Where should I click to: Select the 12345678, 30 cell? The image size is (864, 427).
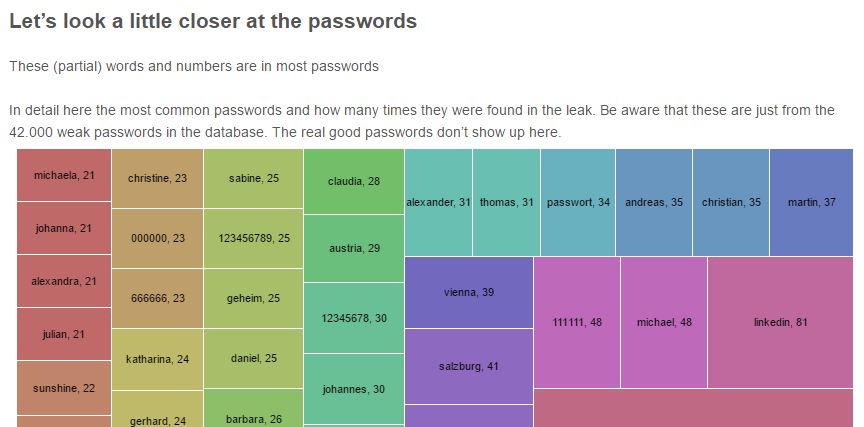click(x=354, y=318)
